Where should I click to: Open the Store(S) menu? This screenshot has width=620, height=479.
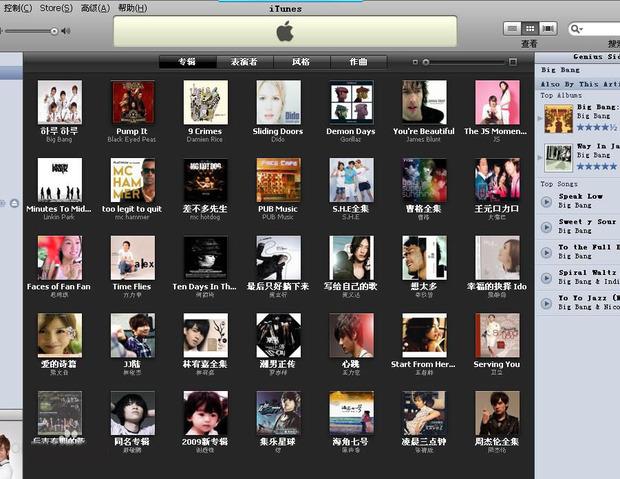click(55, 8)
